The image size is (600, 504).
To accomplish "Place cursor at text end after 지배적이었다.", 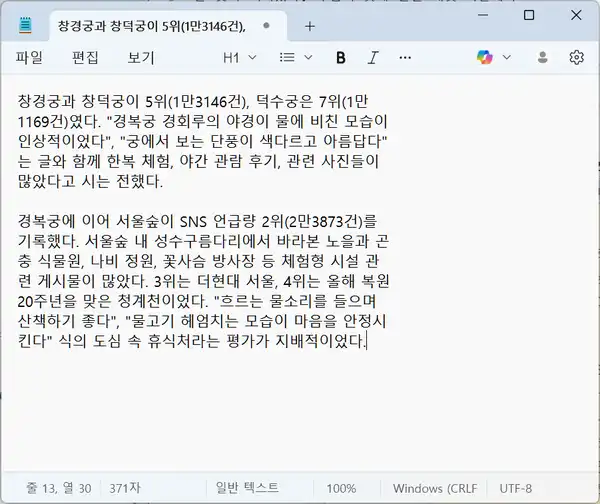I will [366, 341].
